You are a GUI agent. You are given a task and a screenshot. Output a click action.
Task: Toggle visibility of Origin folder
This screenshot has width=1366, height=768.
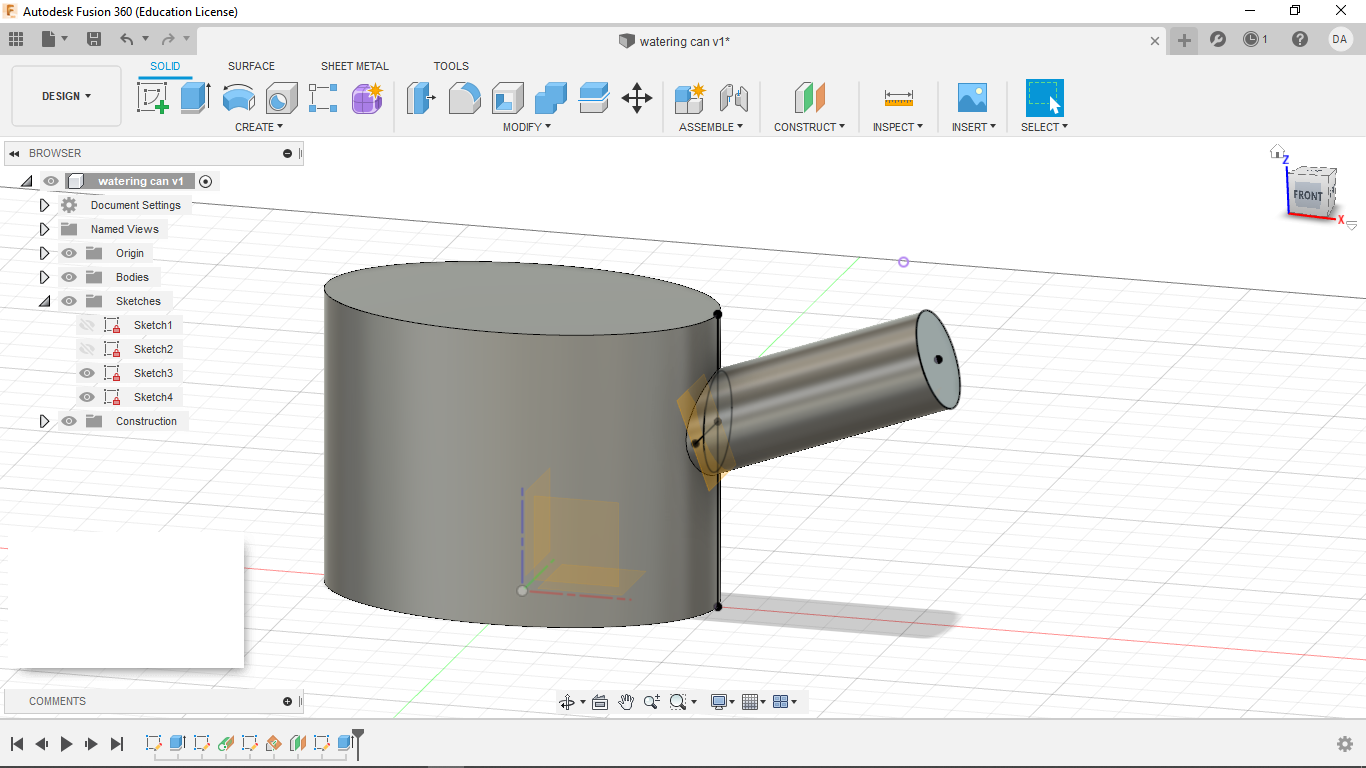tap(69, 253)
